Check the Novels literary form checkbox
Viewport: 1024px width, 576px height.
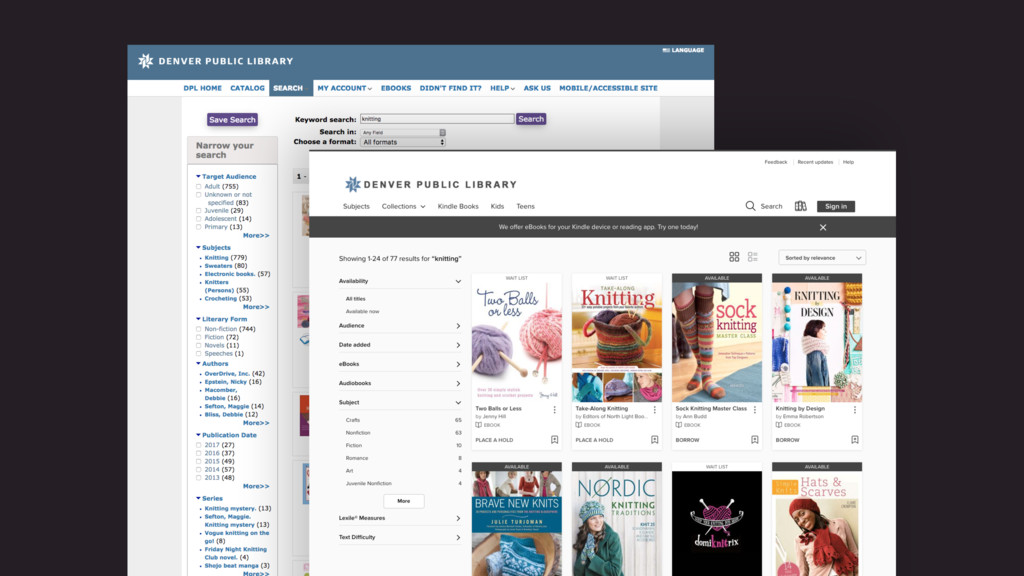199,345
